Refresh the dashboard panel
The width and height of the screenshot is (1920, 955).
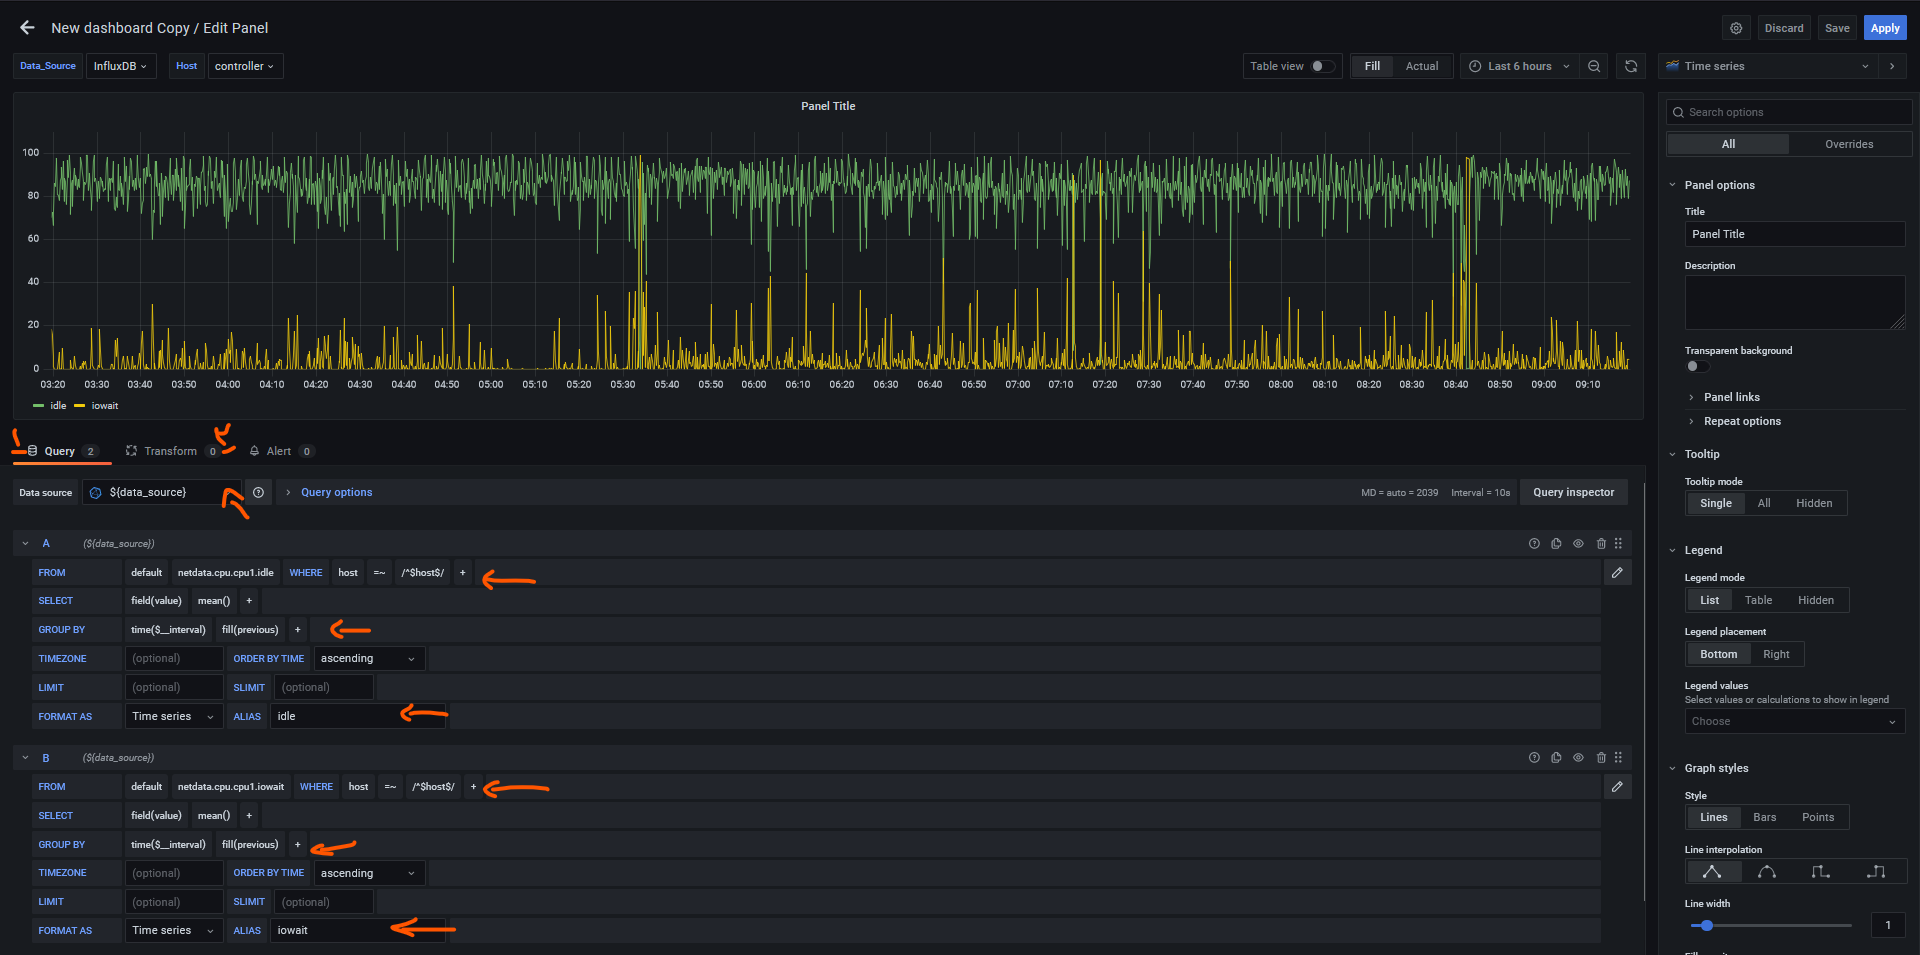1631,66
